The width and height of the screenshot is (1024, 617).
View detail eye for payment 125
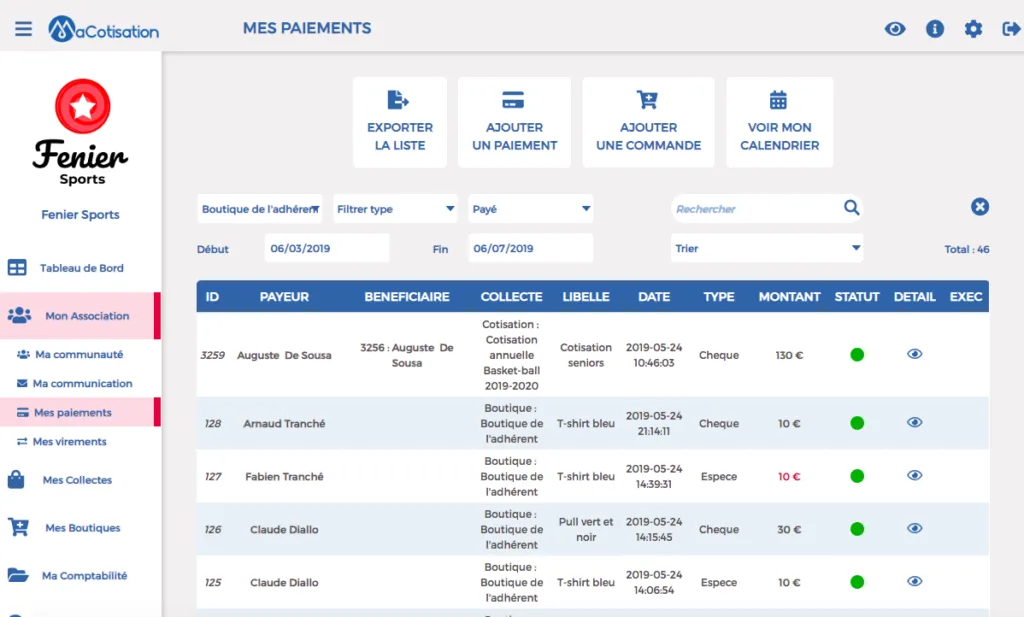click(x=914, y=581)
